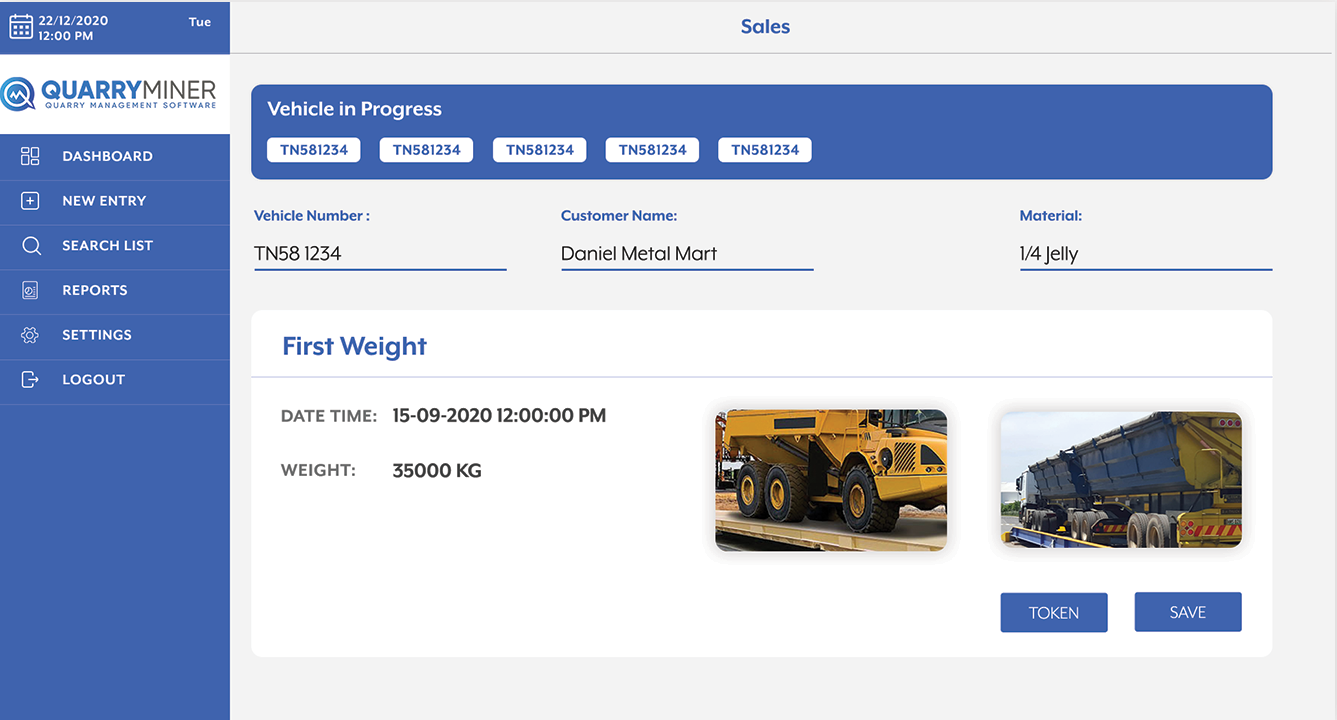Select second TN581234 vehicle chip
The height and width of the screenshot is (720, 1337).
coord(427,150)
